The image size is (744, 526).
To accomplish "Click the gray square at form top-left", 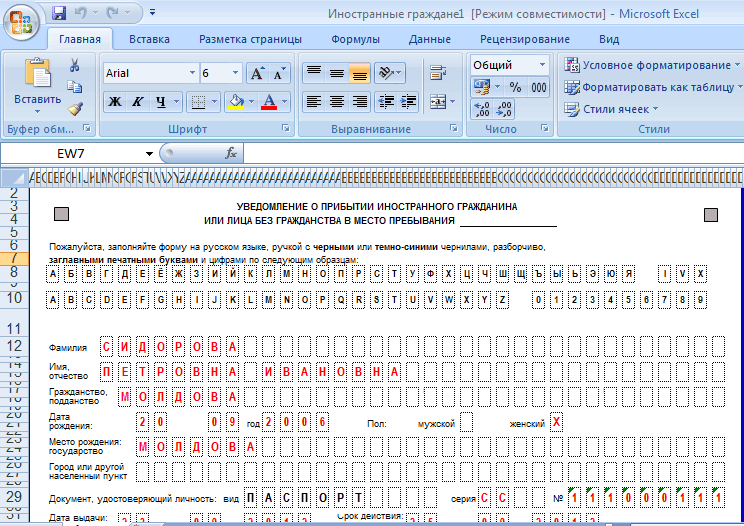I will [x=60, y=213].
